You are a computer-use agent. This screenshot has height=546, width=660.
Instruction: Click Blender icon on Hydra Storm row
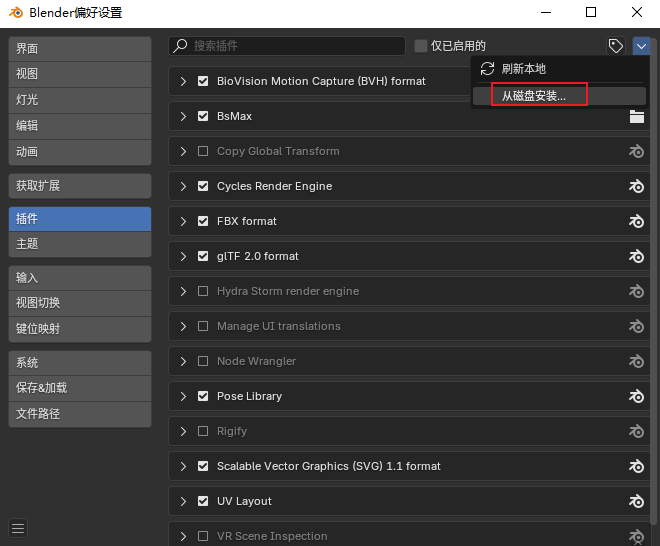[x=636, y=291]
